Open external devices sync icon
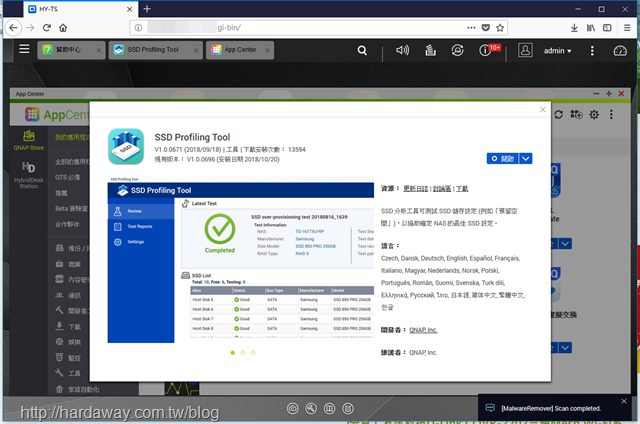The width and height of the screenshot is (640, 424). click(457, 50)
